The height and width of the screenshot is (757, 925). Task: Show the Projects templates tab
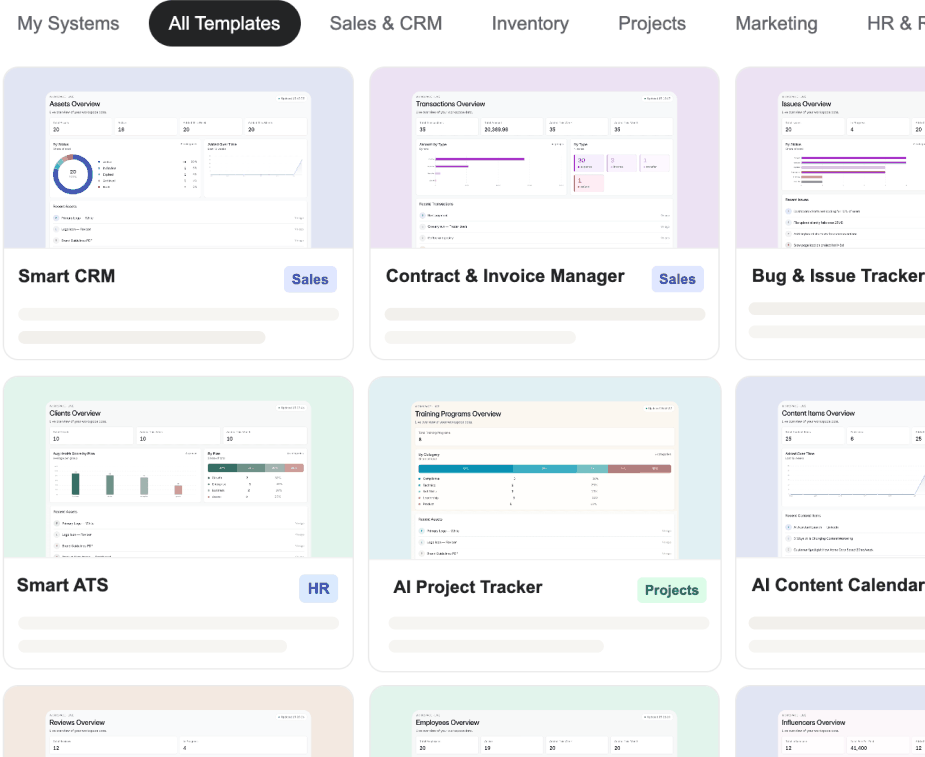pyautogui.click(x=652, y=24)
